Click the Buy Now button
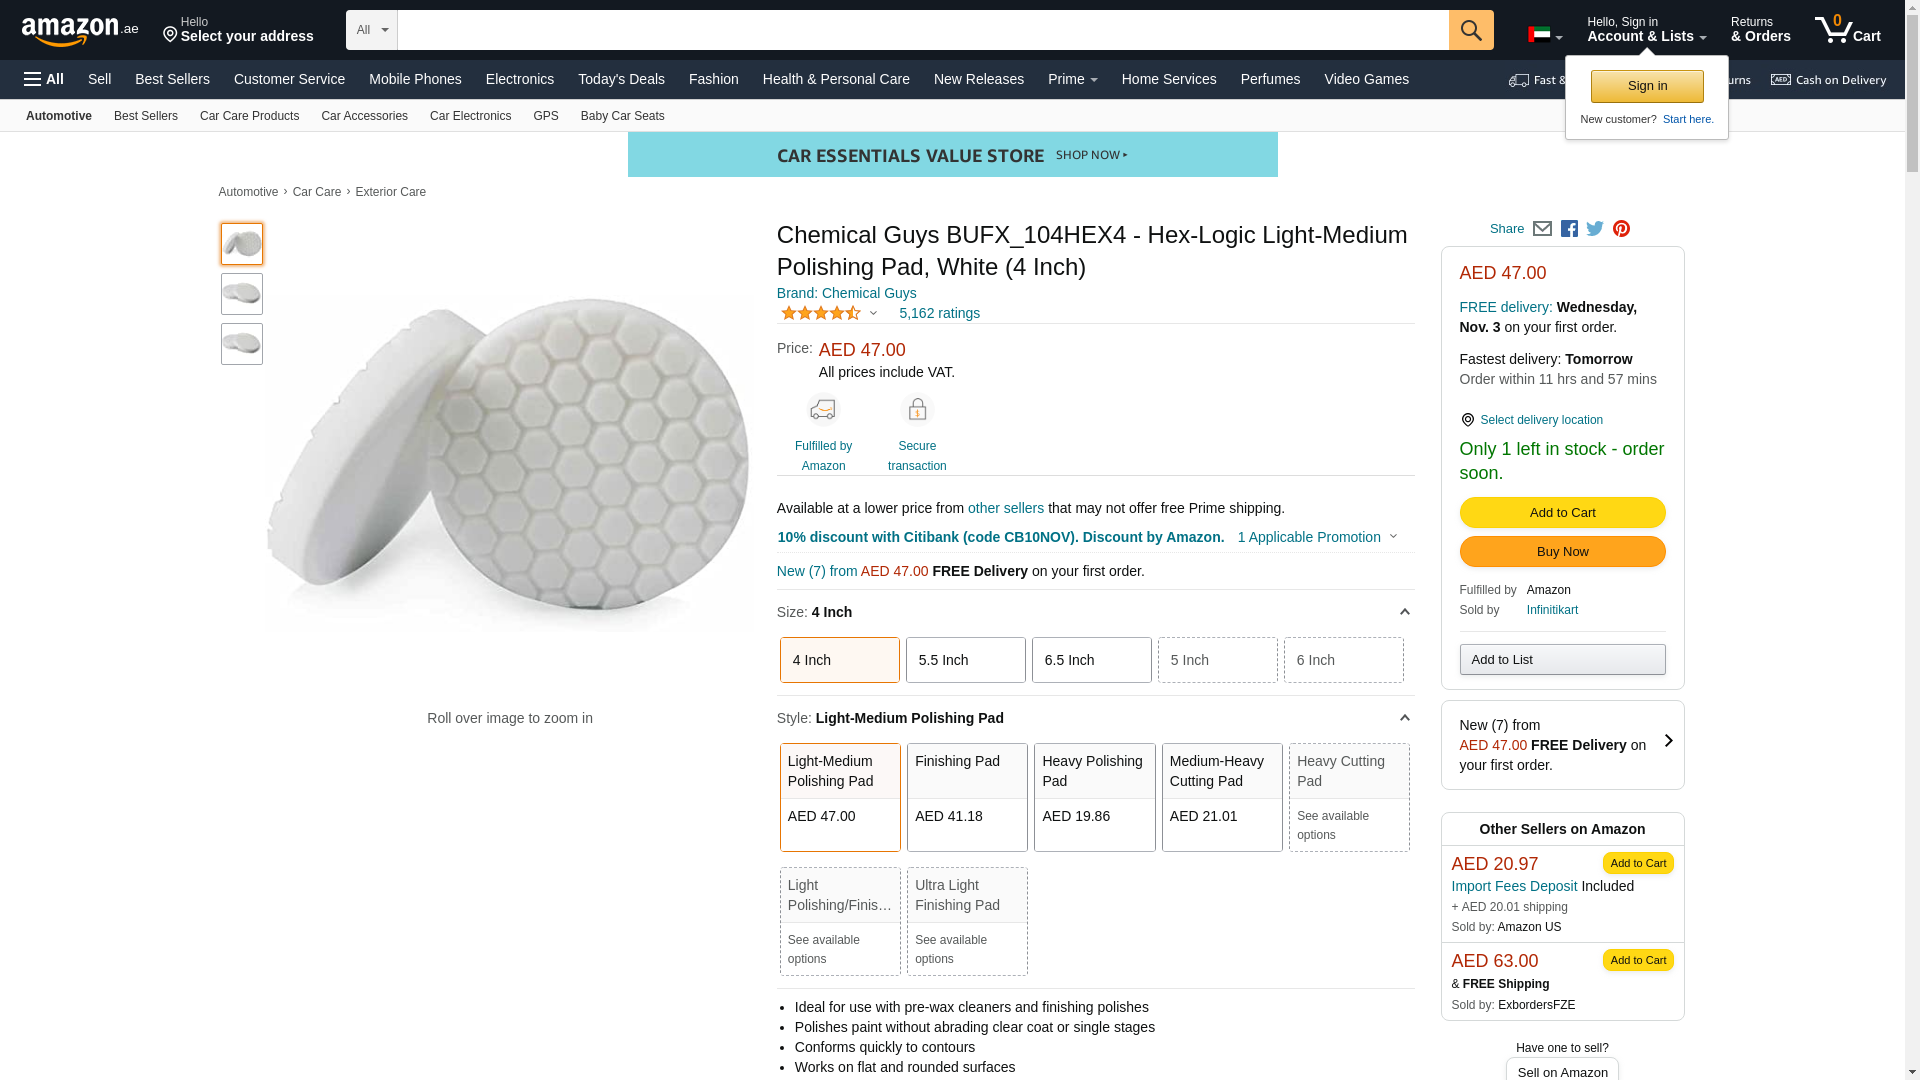Screen dimensions: 1920x1080 coord(1562,552)
